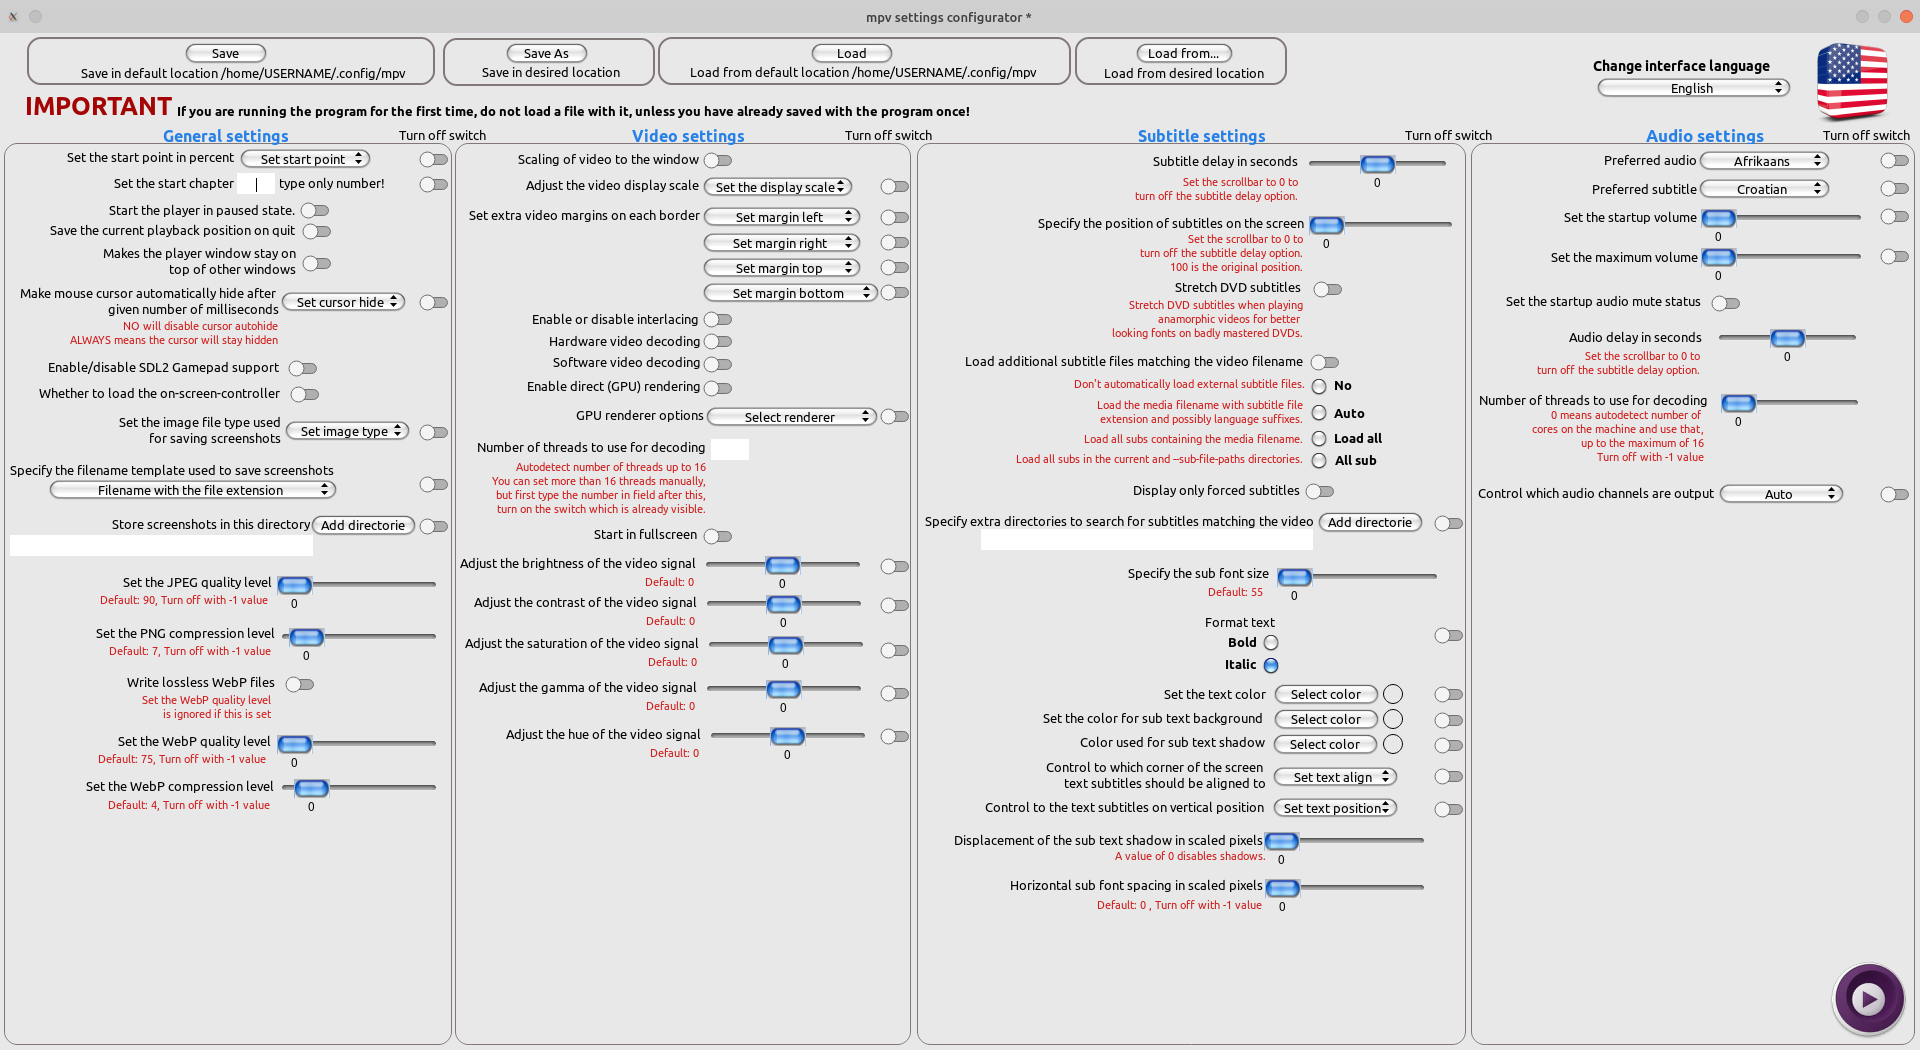Toggle on-screen-controller loading switch

coord(305,394)
